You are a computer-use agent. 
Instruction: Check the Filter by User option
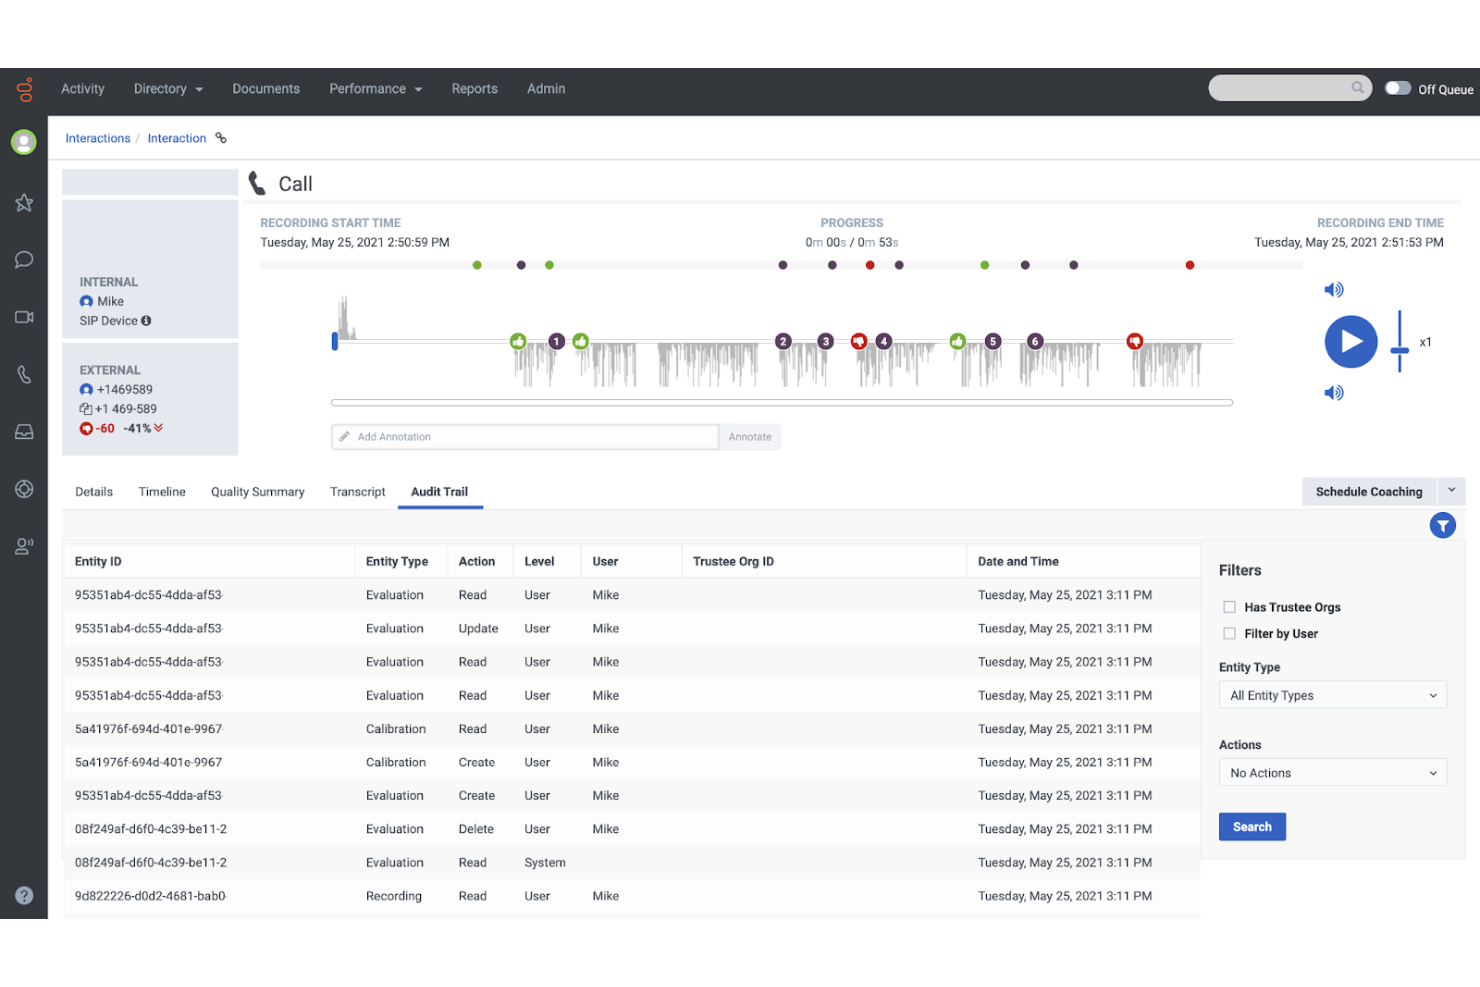pos(1229,633)
